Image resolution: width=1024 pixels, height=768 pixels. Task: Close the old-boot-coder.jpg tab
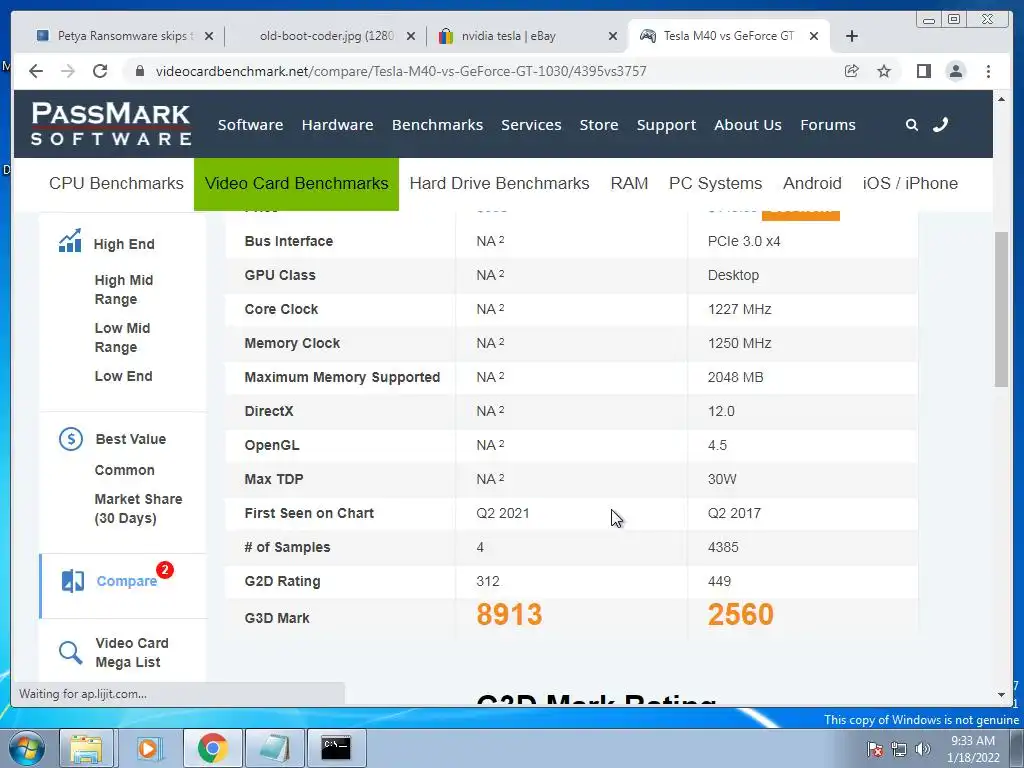411,36
